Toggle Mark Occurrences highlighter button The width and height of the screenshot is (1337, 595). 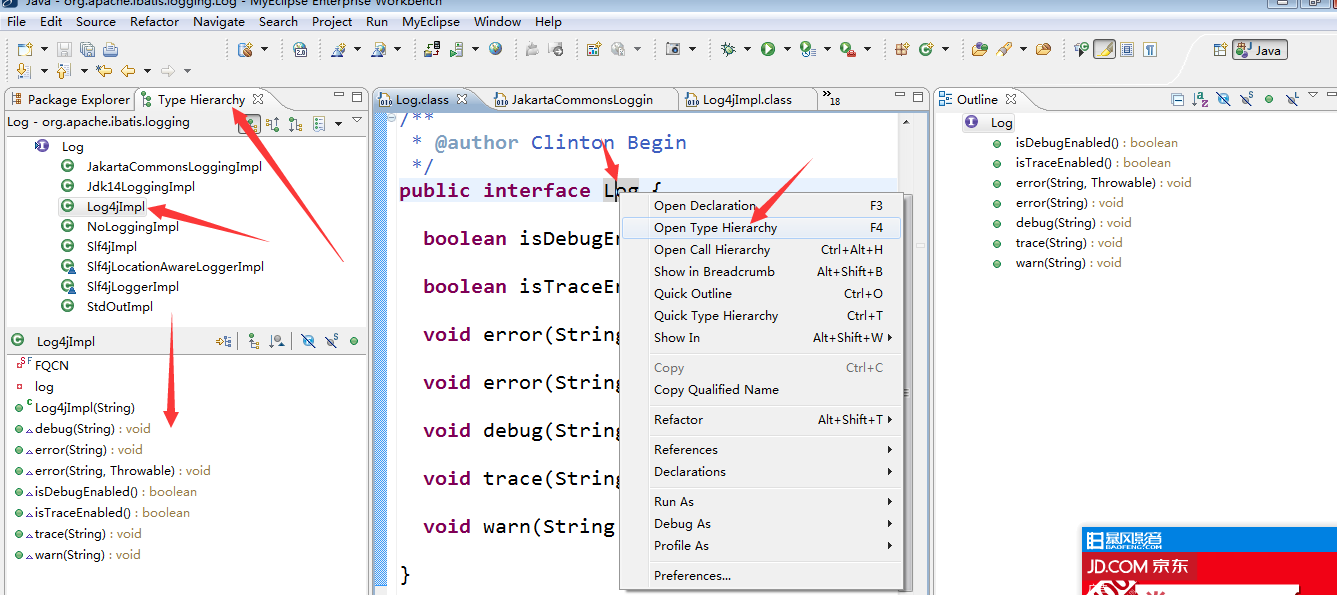pyautogui.click(x=1105, y=49)
